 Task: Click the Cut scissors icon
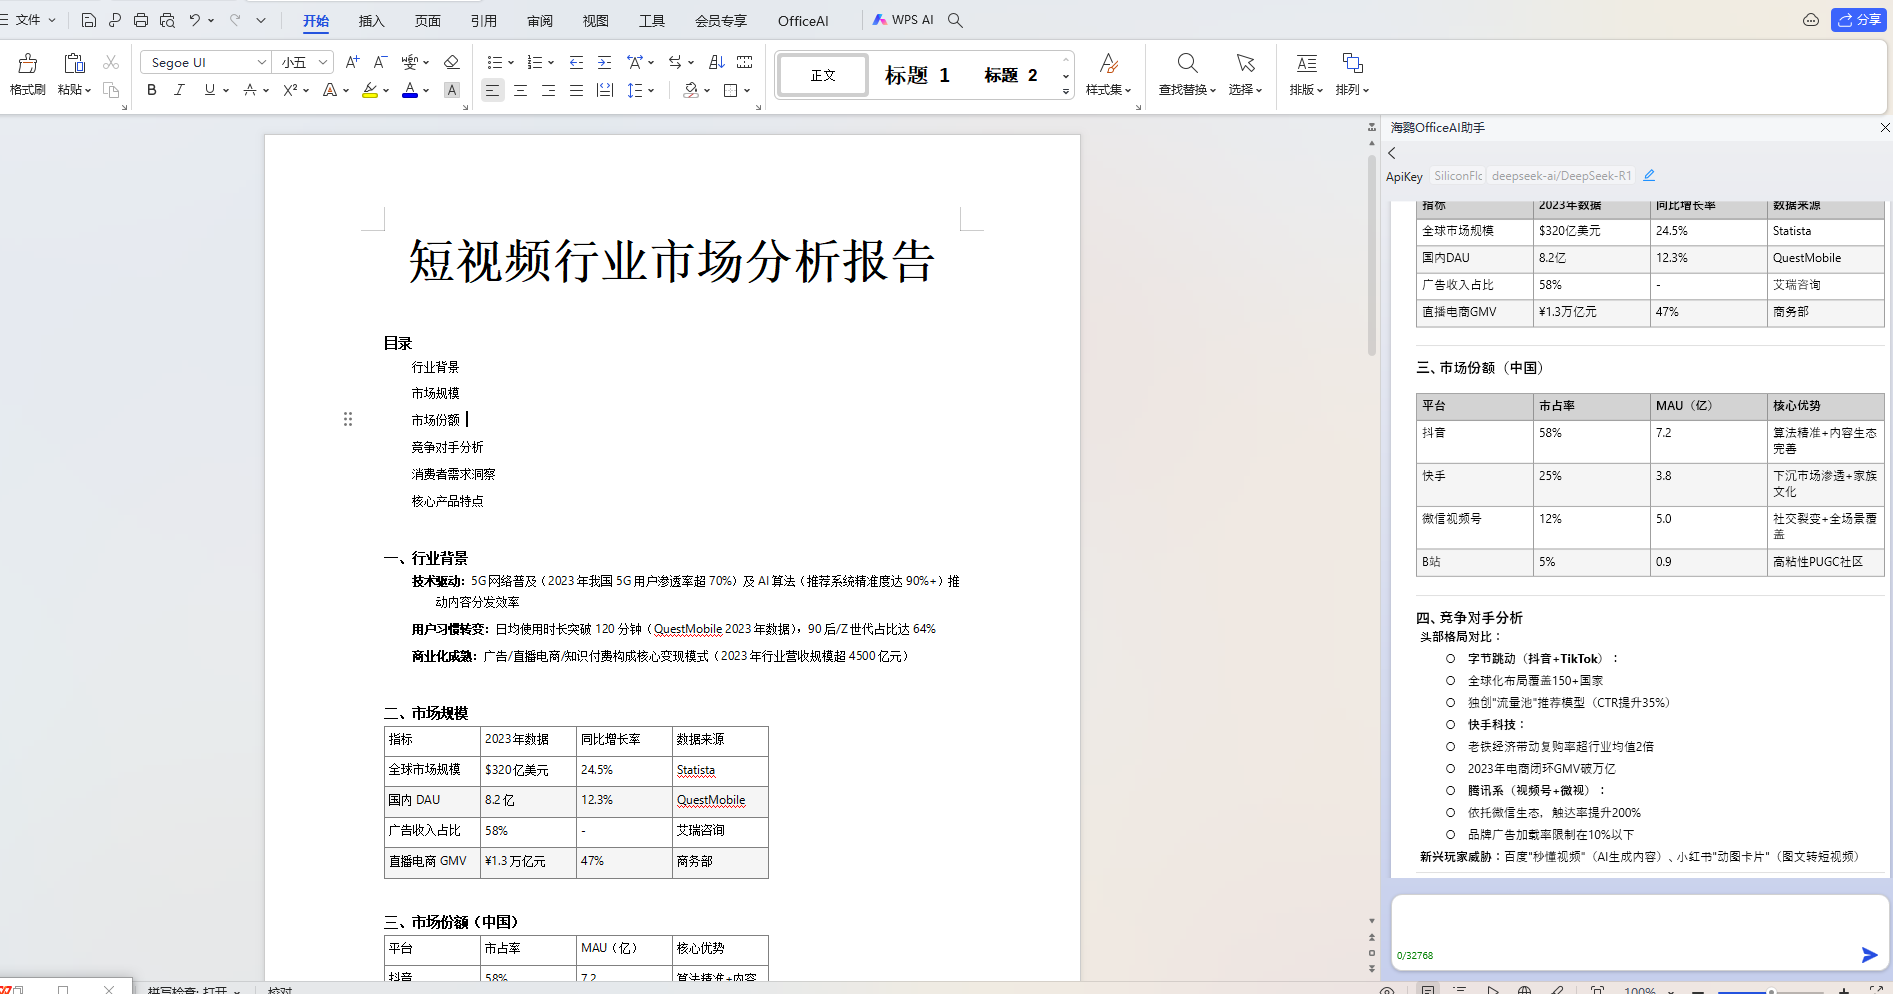coord(111,63)
